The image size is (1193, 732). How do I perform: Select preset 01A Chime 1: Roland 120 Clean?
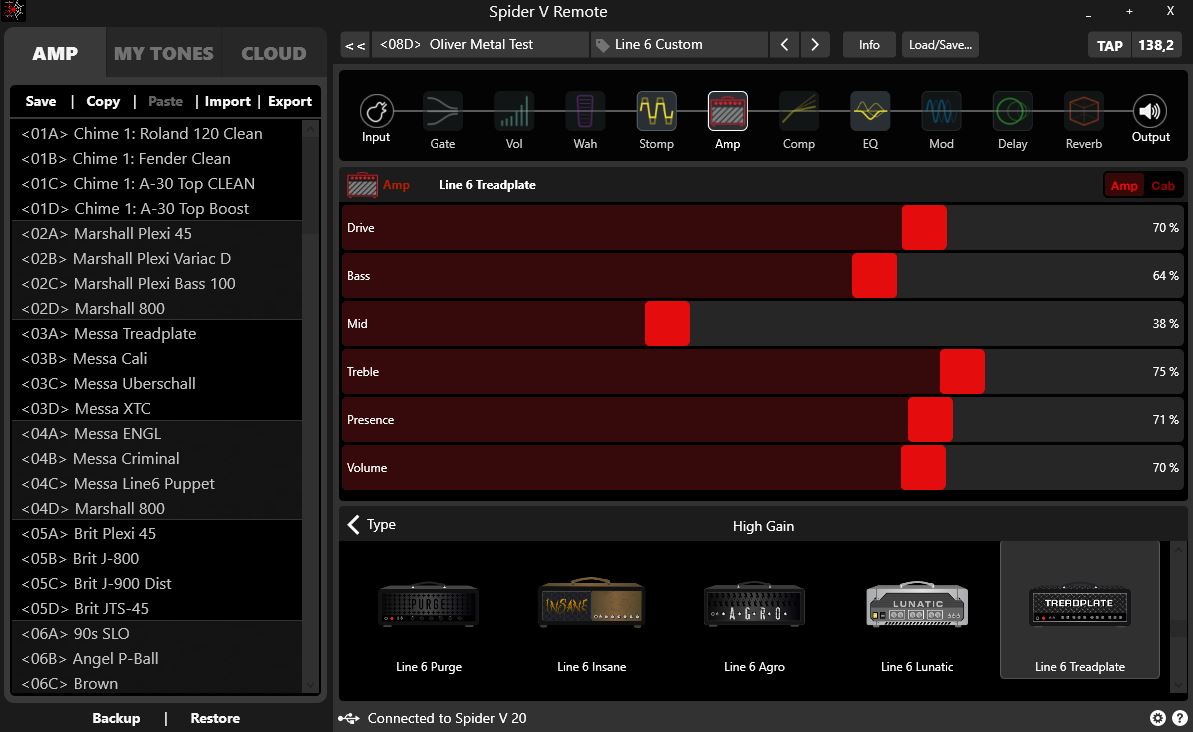(x=157, y=134)
